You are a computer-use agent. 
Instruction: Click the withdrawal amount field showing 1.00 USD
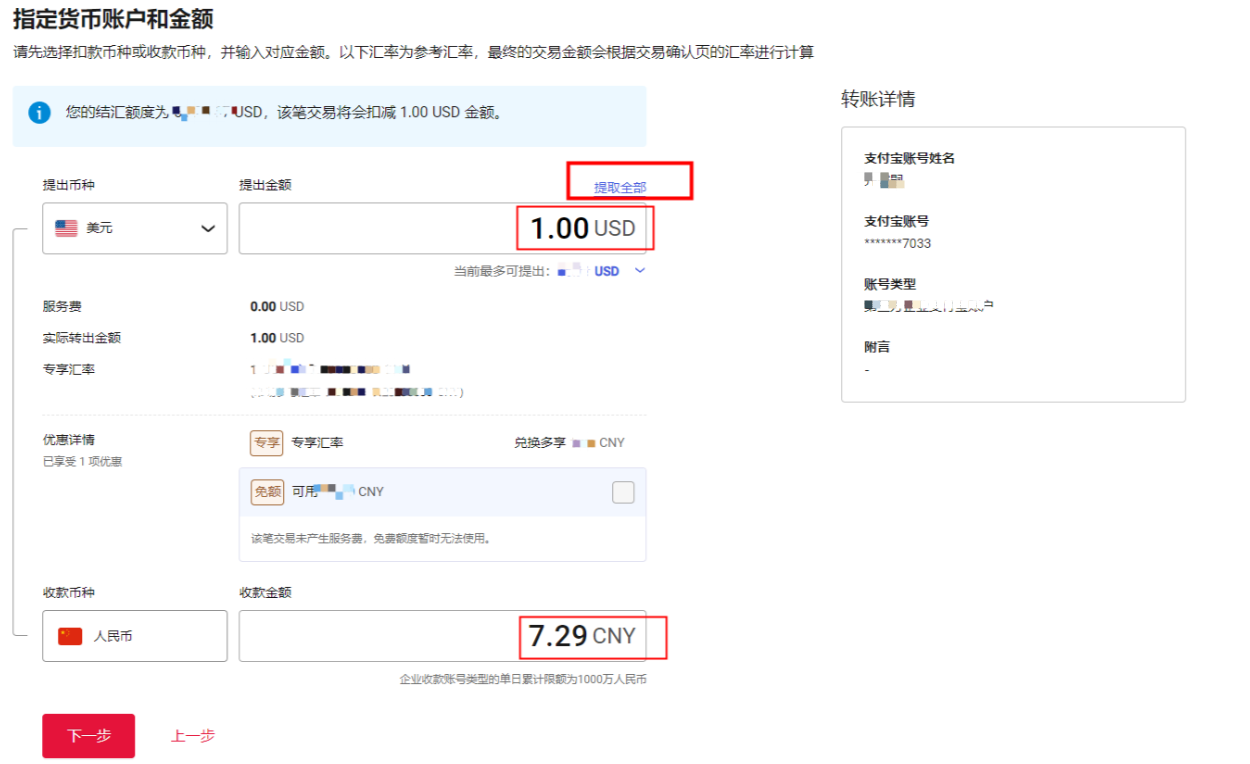[445, 228]
